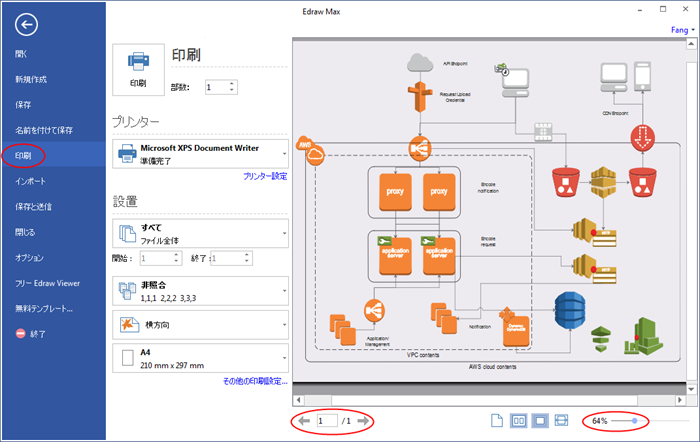The image size is (700, 442).
Task: Expand the すべて ファイル全体 range dropdown
Action: point(200,234)
